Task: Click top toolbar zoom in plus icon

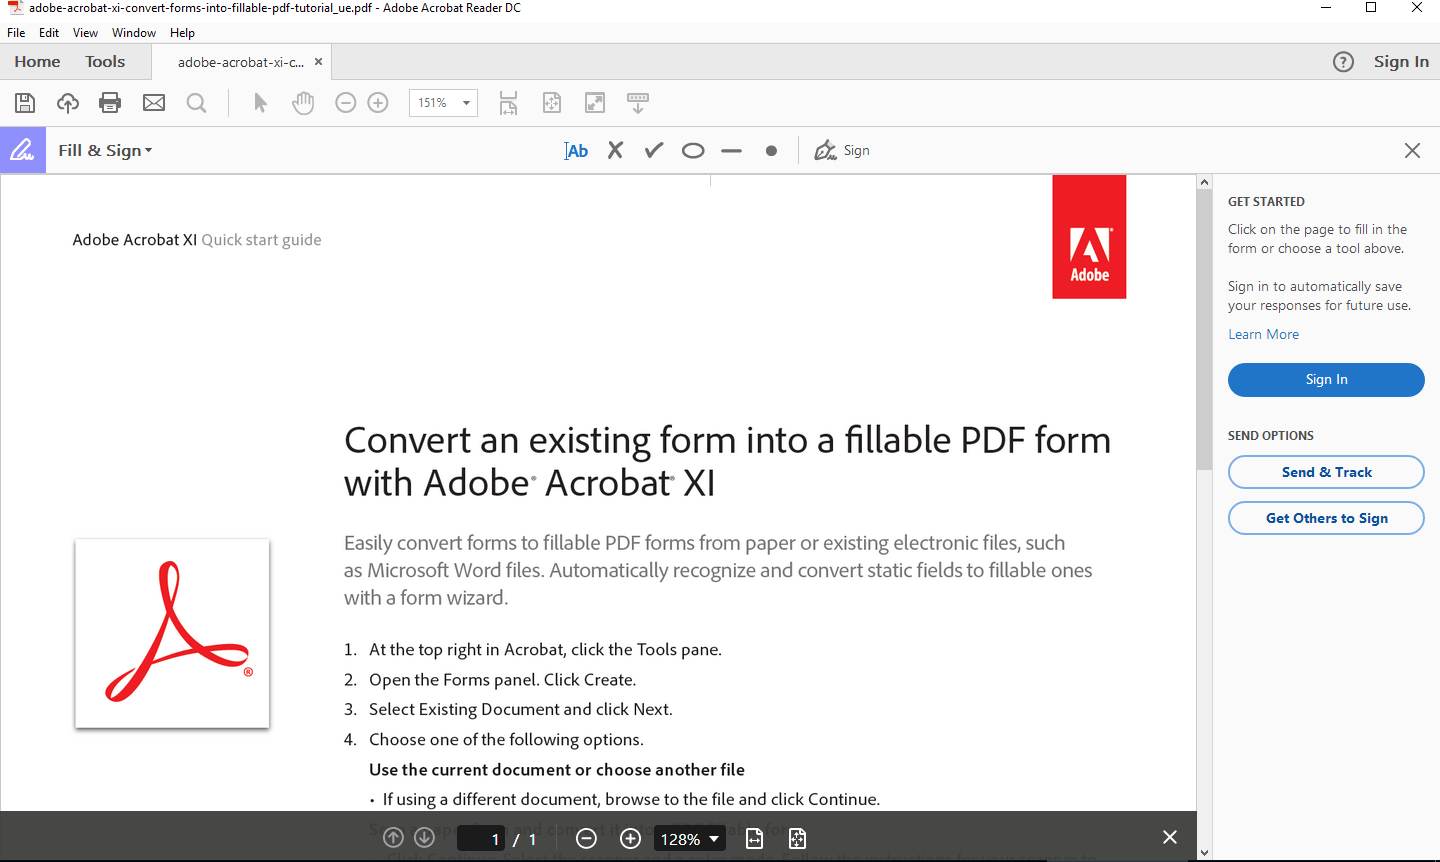Action: coord(378,103)
